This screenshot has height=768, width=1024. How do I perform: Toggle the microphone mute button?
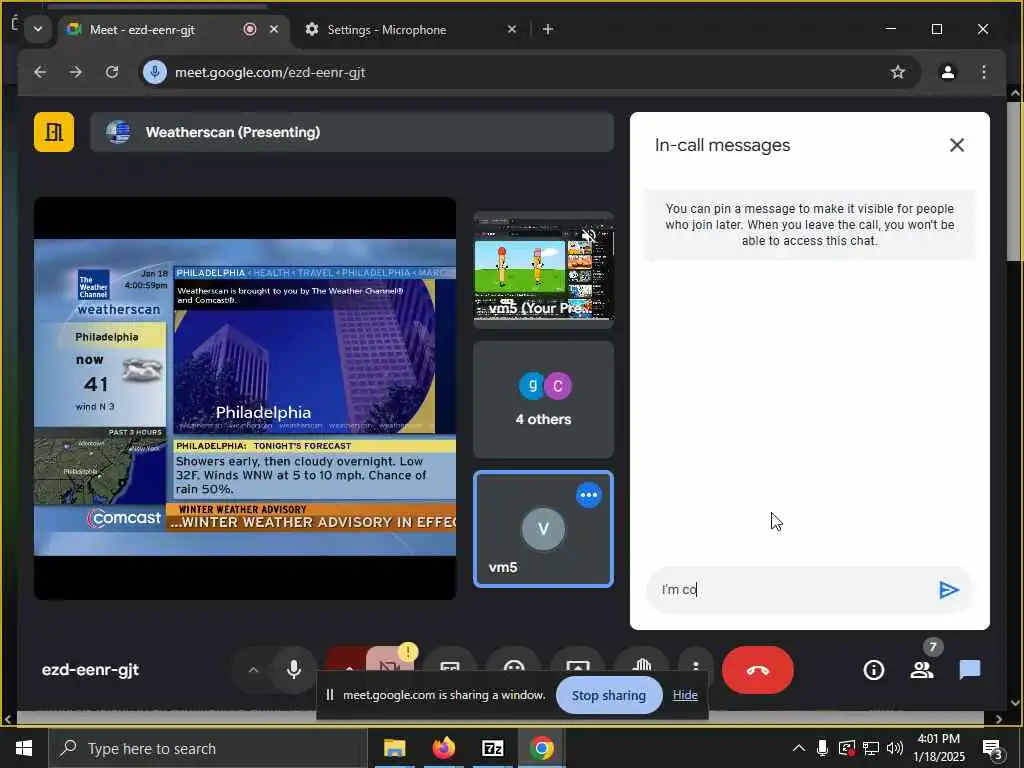(x=294, y=669)
